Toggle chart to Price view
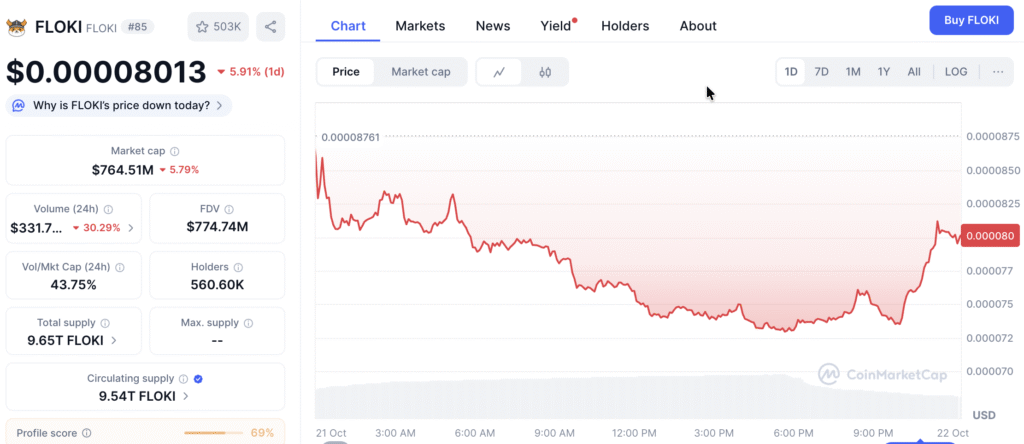The height and width of the screenshot is (444, 1024). [x=346, y=72]
